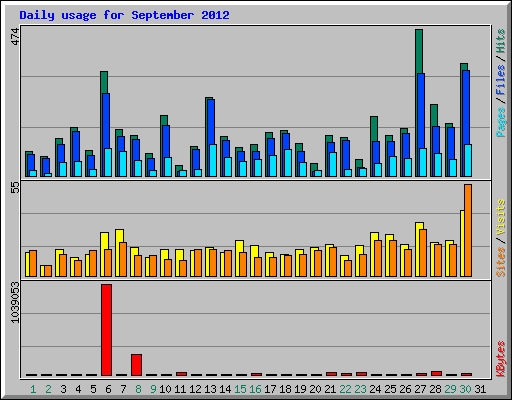Click day 13 on the x-axis

point(210,389)
